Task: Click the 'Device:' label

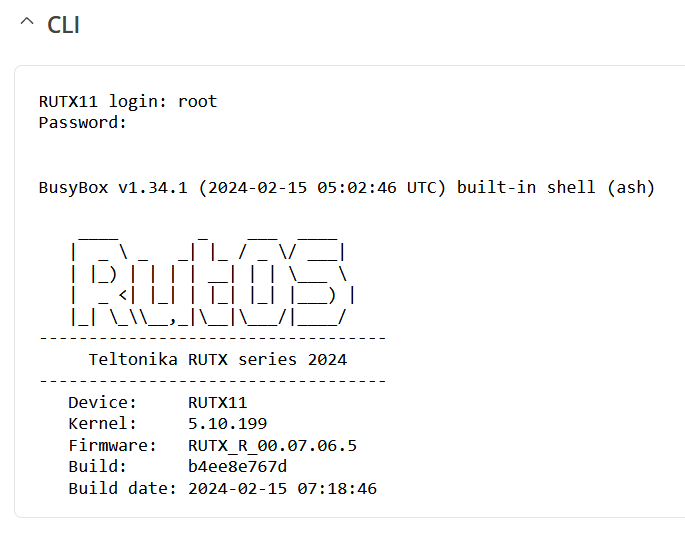Action: (103, 402)
